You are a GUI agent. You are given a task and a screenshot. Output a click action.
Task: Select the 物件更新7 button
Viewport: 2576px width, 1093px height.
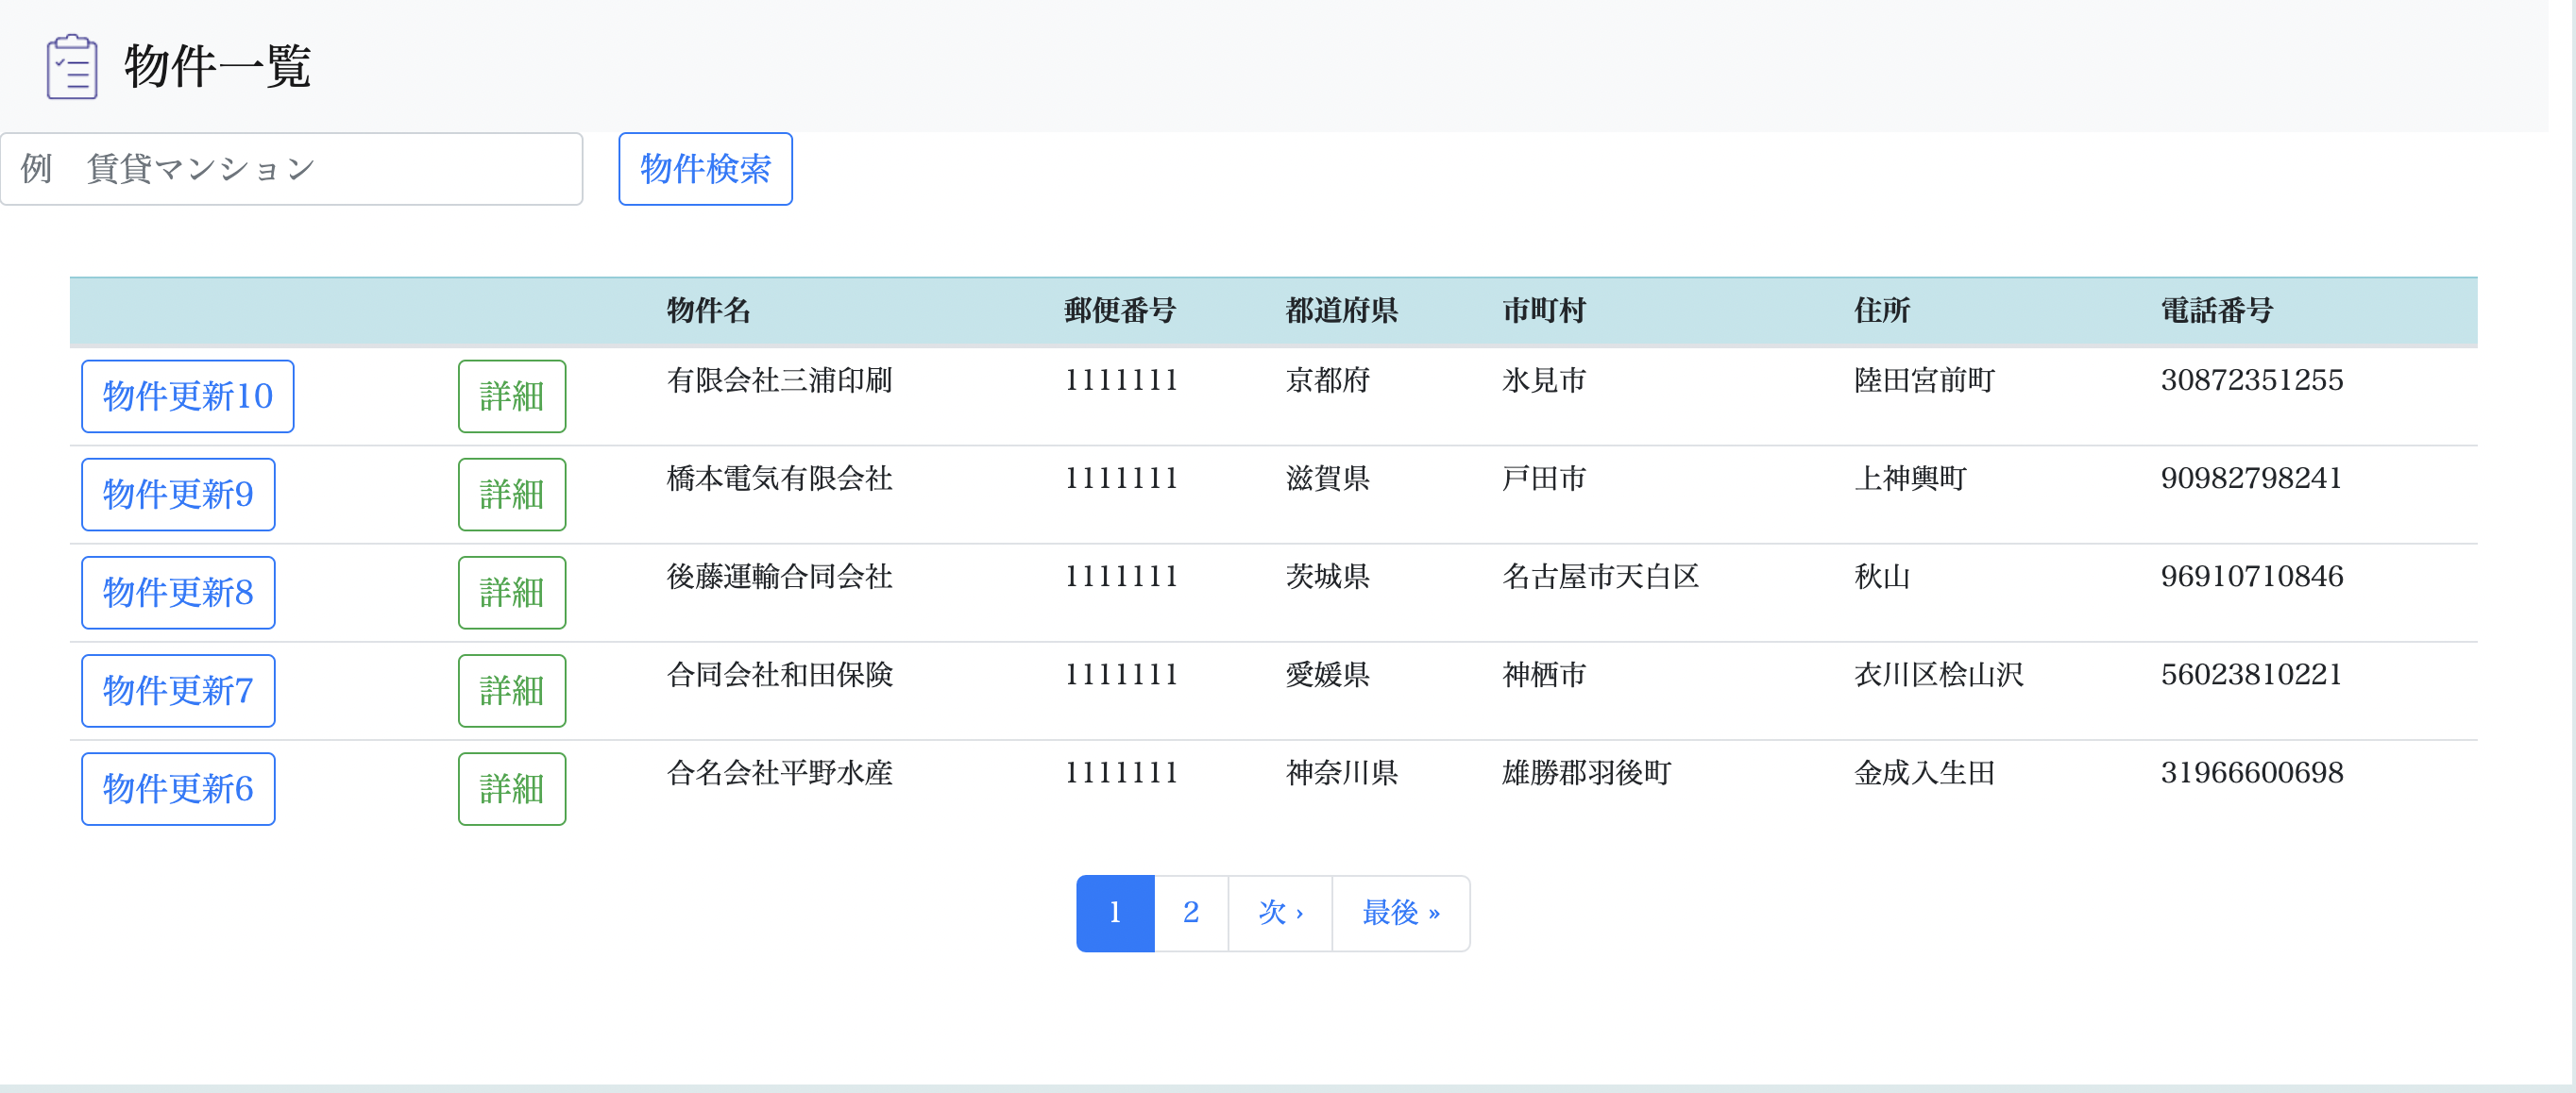[178, 690]
